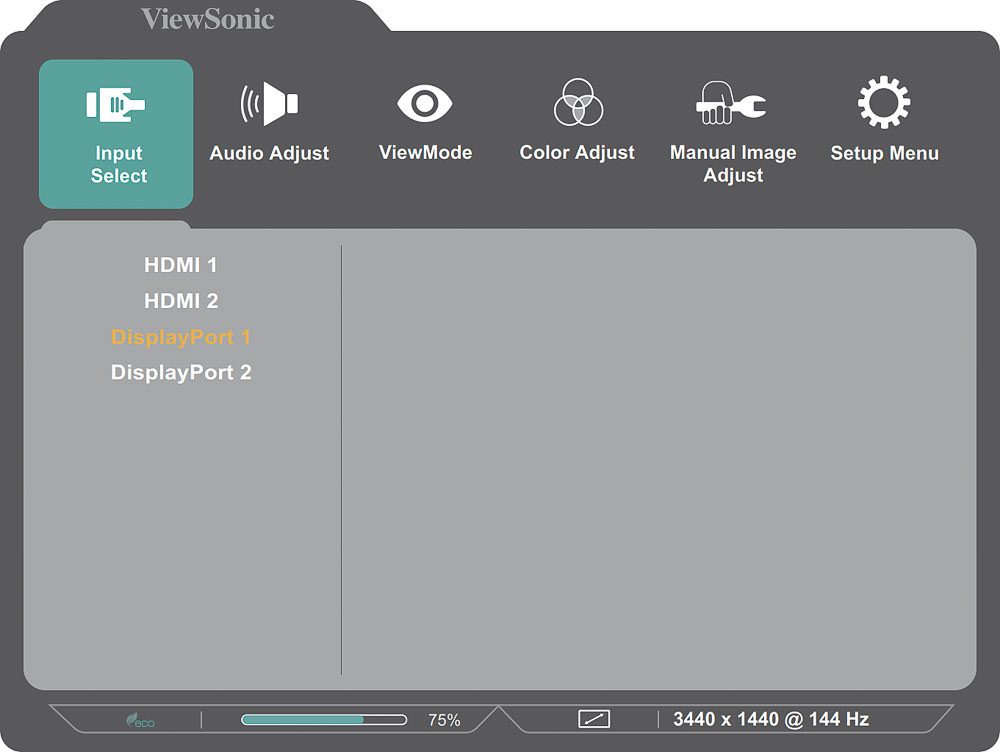This screenshot has height=752, width=1000.
Task: Click the Audio Adjust speaker icon
Action: point(269,104)
